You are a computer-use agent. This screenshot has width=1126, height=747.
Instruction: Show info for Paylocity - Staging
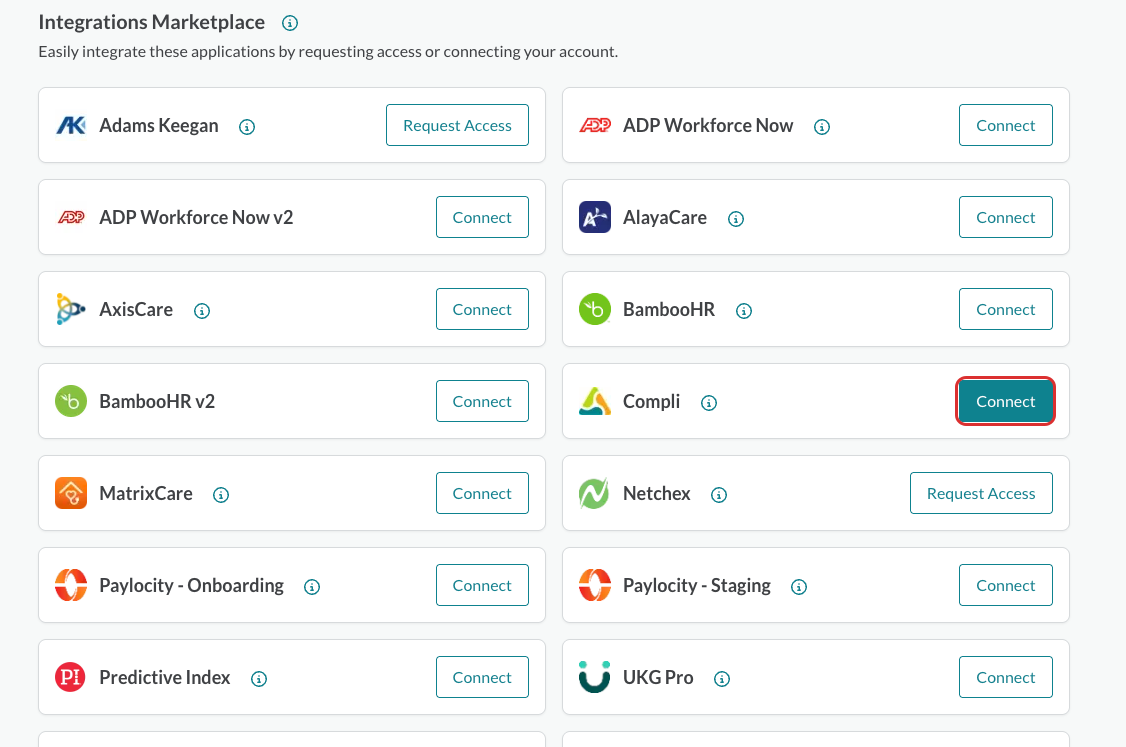pos(799,587)
